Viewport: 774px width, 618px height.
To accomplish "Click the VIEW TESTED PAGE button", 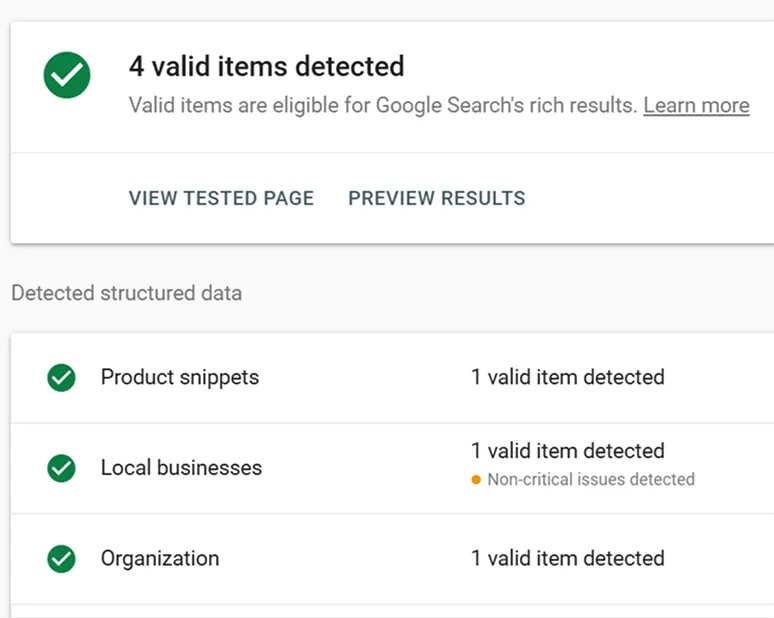I will [x=221, y=198].
